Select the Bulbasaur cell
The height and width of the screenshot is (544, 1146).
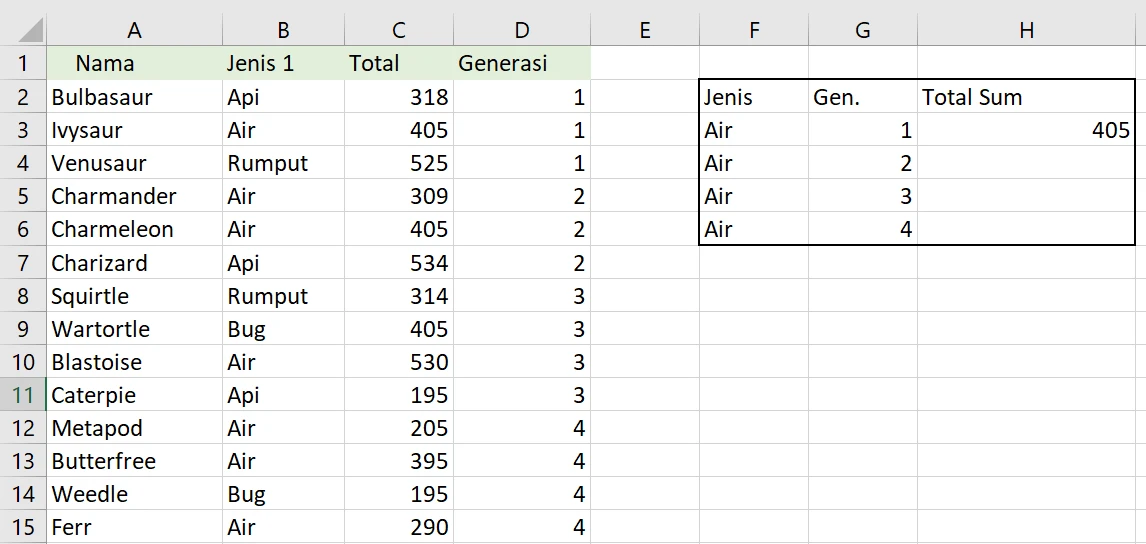pos(134,97)
